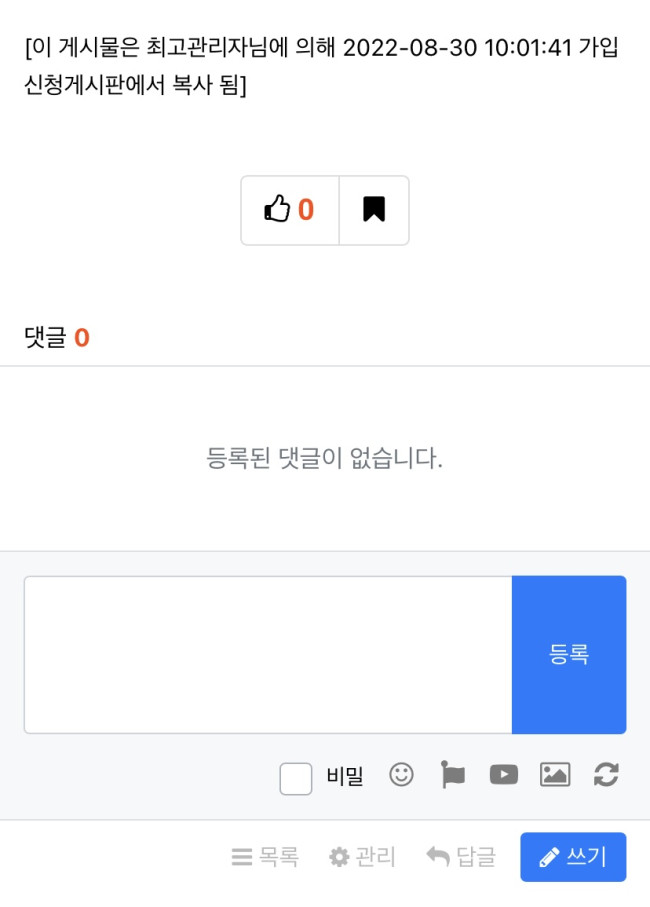
Task: Click the gear icon next to 관리
Action: (x=339, y=857)
